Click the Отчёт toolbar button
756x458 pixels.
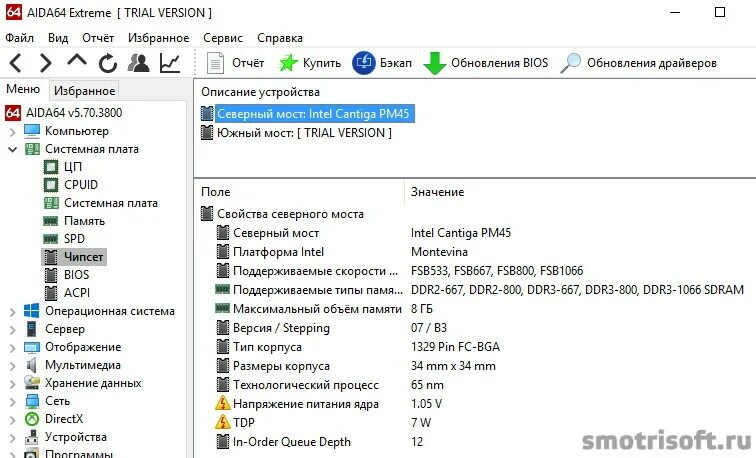235,63
